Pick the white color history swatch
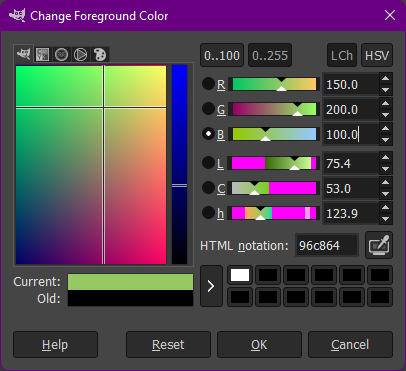 (240, 275)
